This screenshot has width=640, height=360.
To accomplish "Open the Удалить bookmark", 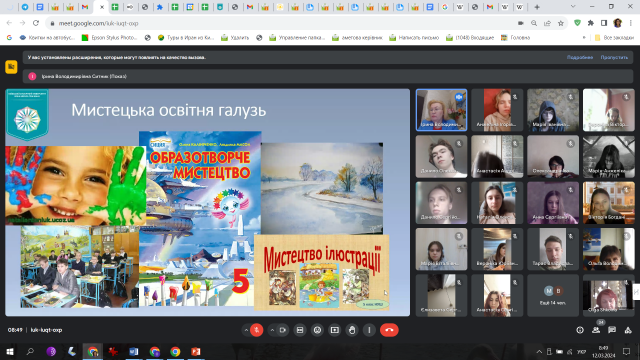I will 235,38.
